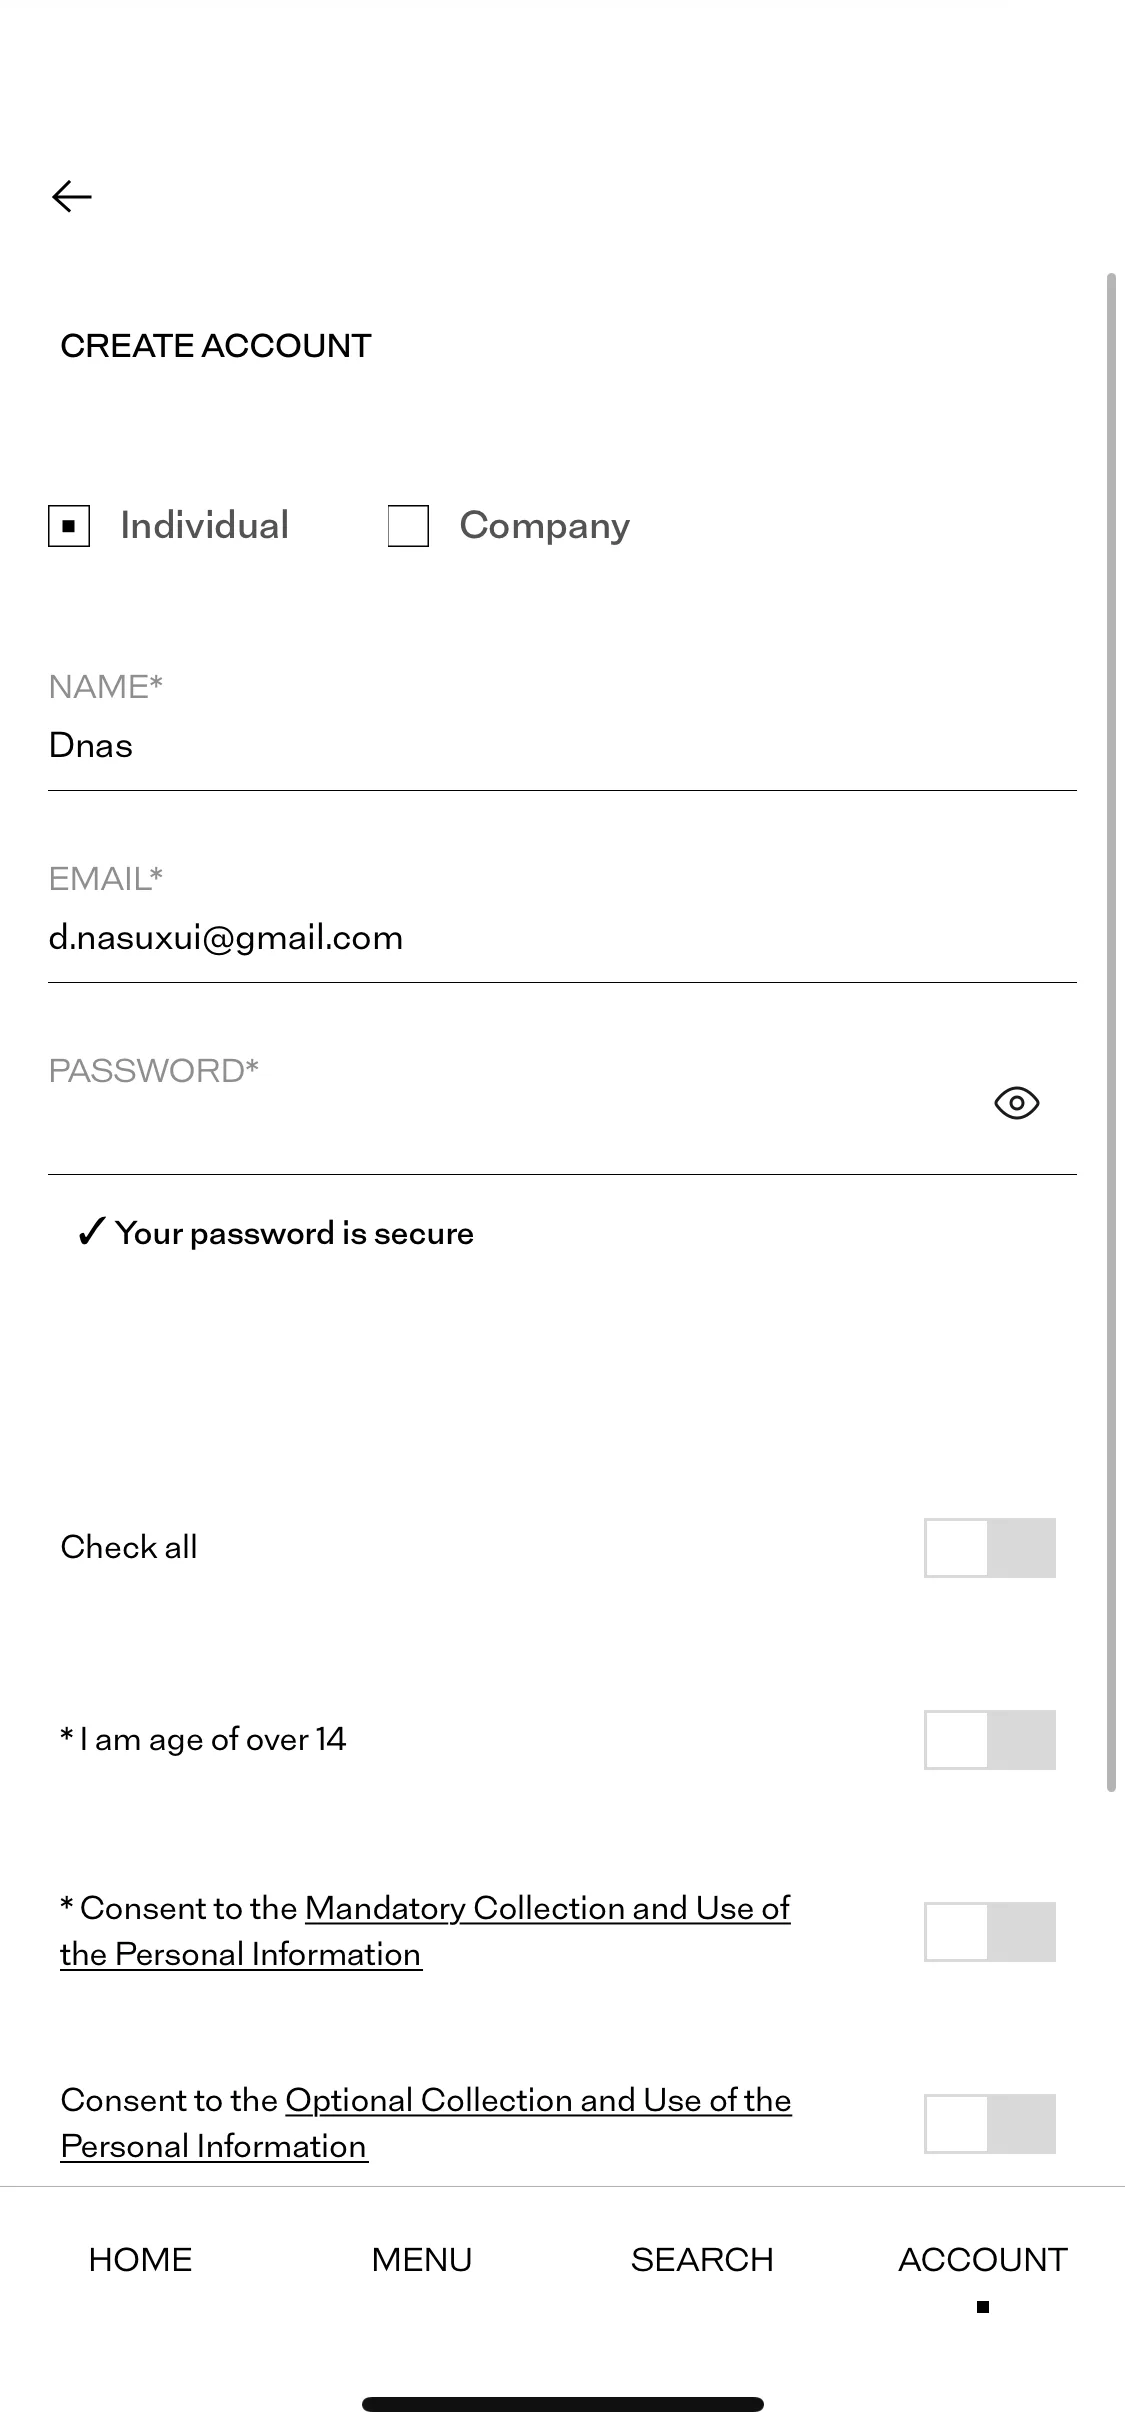Tap the back arrow icon
The height and width of the screenshot is (2436, 1125).
72,196
